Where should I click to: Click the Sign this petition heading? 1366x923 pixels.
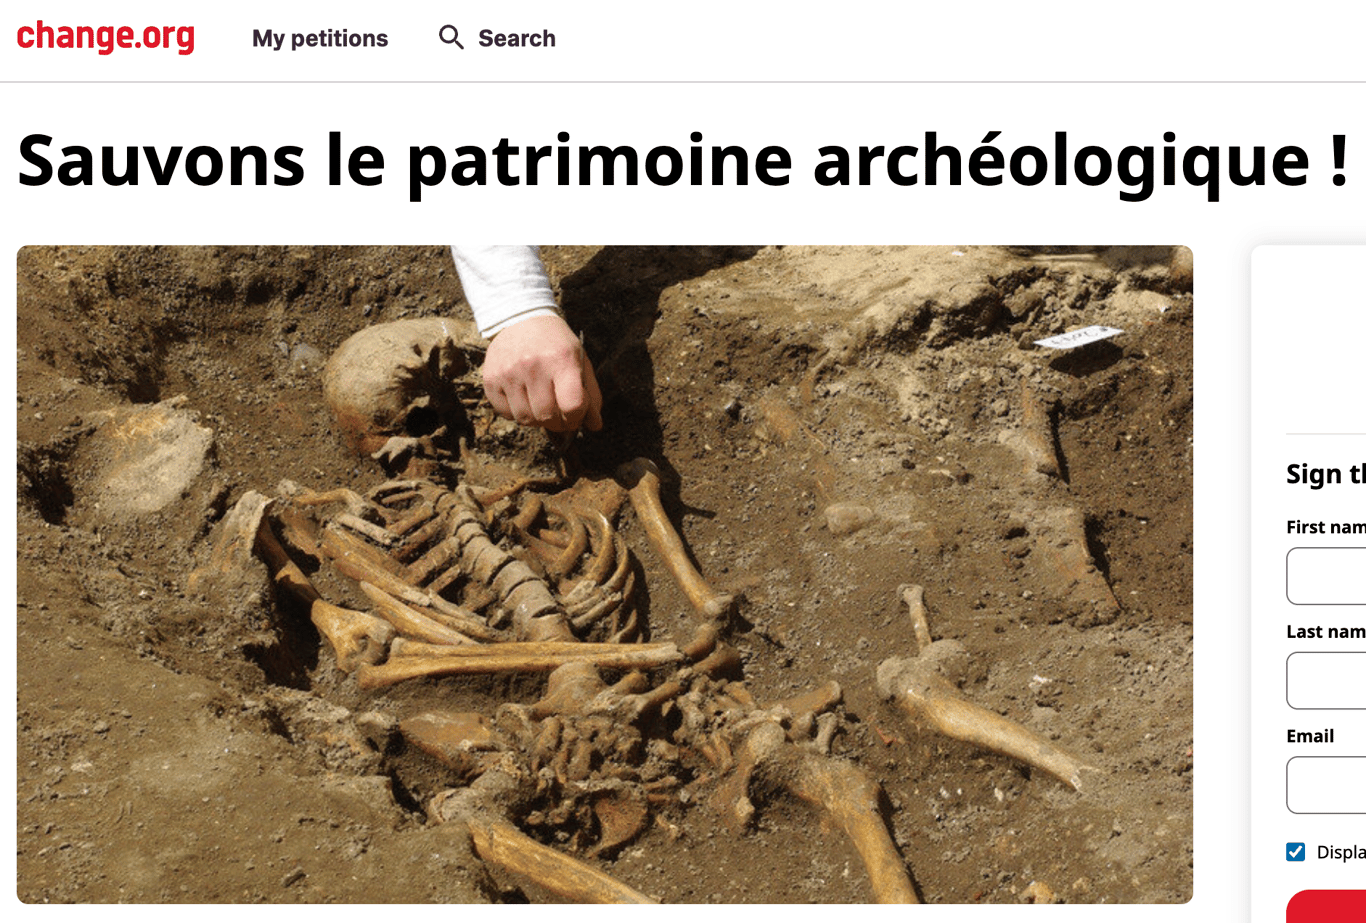(1326, 473)
